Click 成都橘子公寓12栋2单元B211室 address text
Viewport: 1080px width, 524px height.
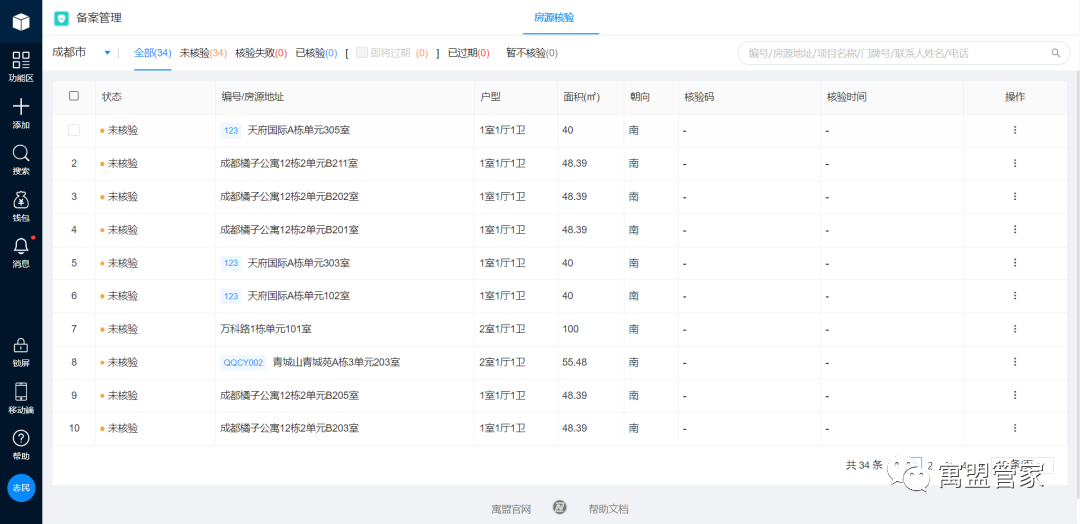click(x=289, y=163)
